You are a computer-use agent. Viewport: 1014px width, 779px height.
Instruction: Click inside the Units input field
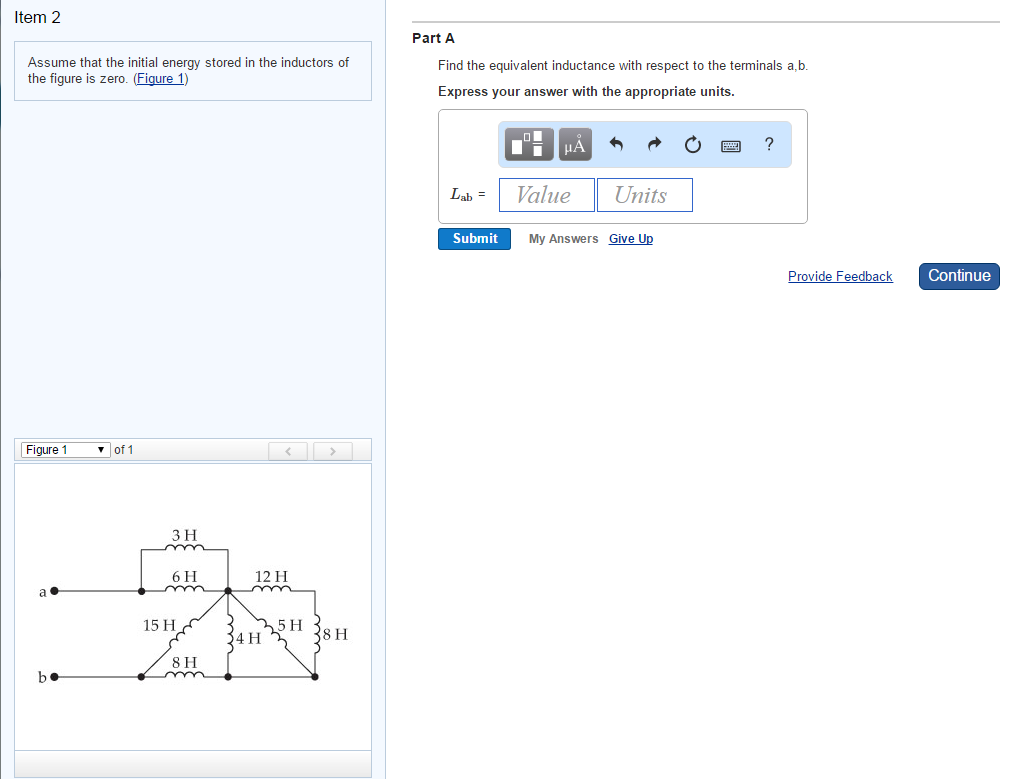[644, 194]
